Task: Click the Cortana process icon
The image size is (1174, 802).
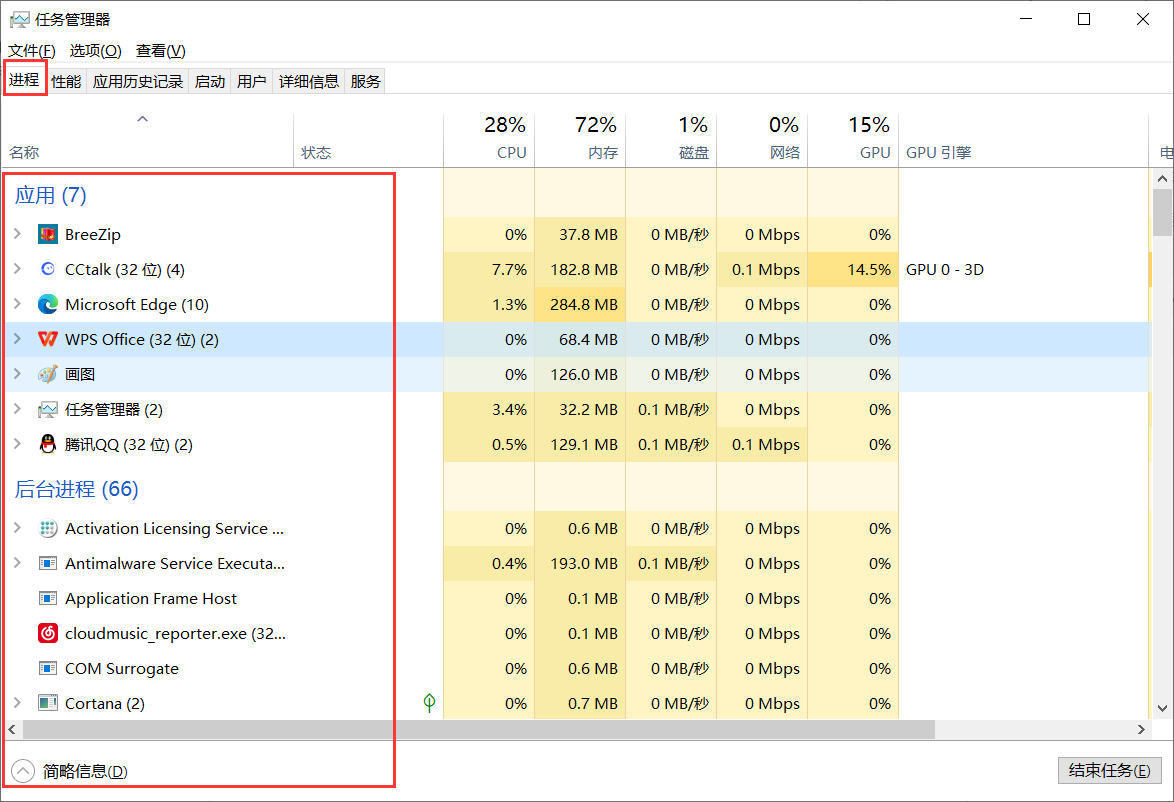Action: pyautogui.click(x=48, y=703)
